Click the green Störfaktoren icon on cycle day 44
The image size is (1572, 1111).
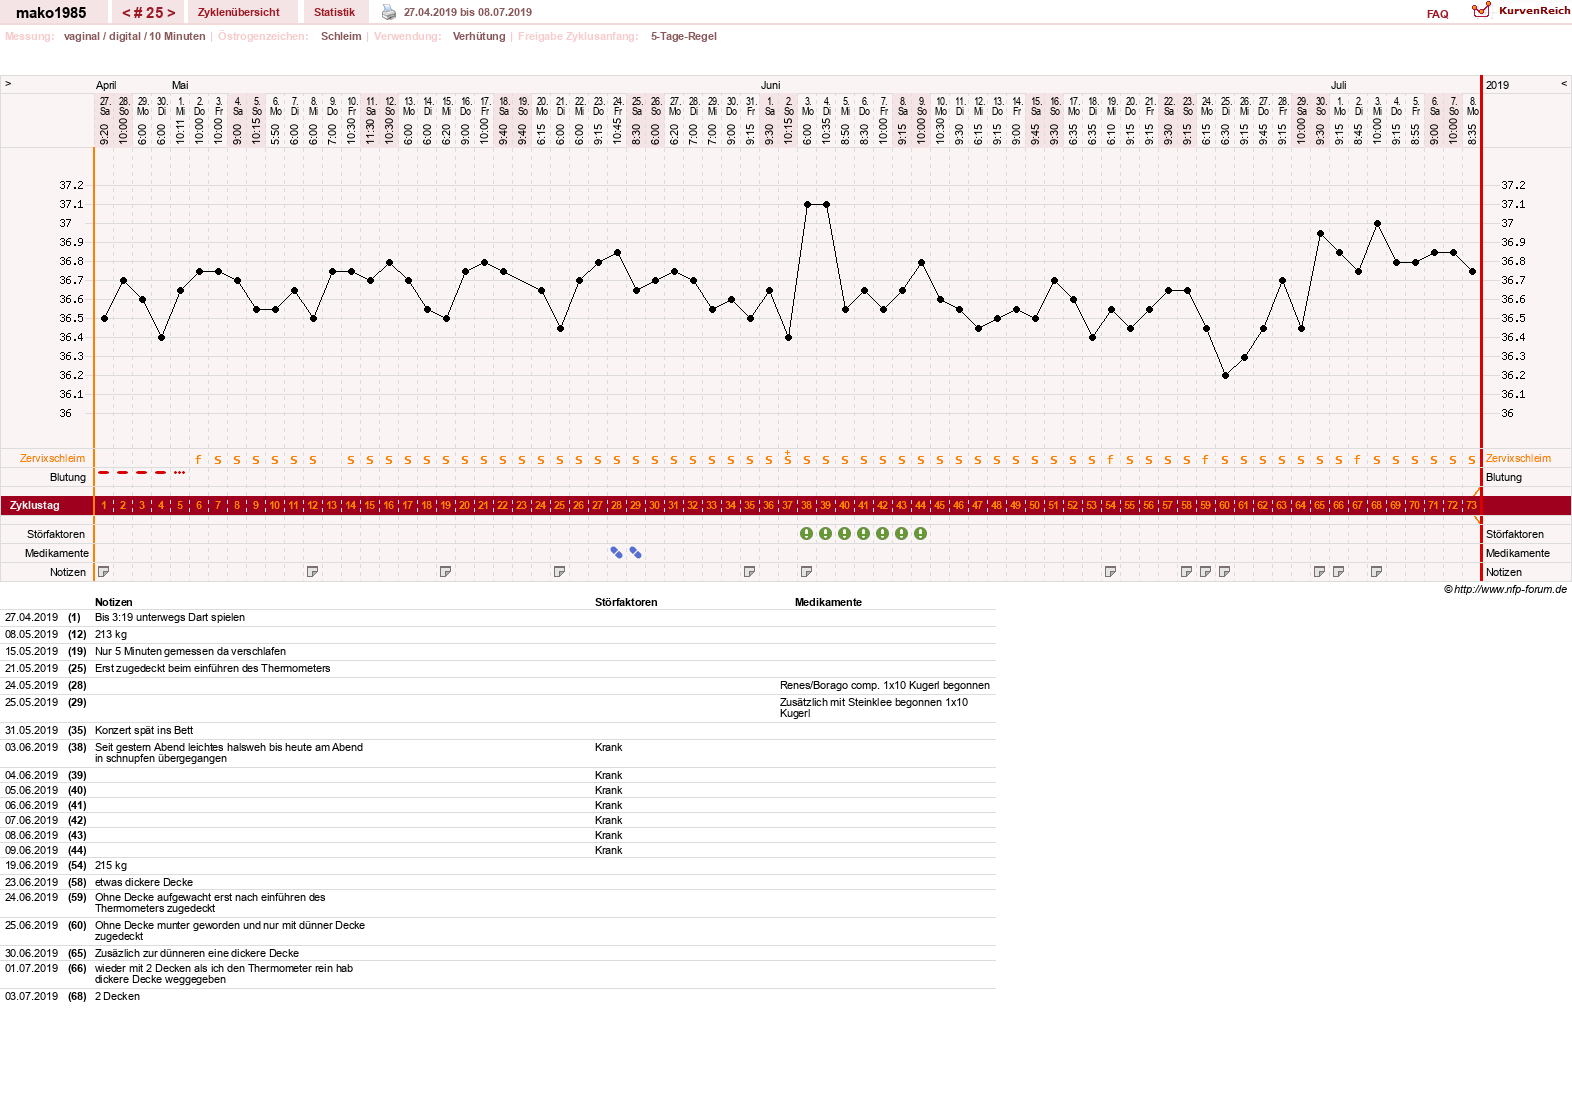[921, 534]
